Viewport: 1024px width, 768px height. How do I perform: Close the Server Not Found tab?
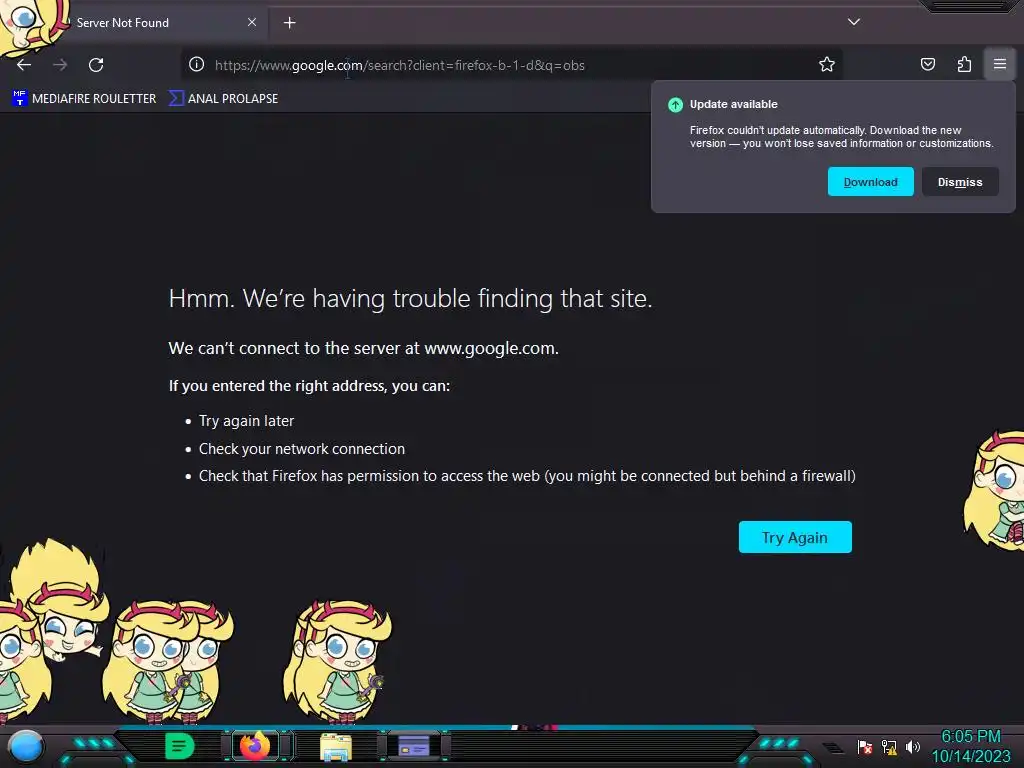click(252, 22)
